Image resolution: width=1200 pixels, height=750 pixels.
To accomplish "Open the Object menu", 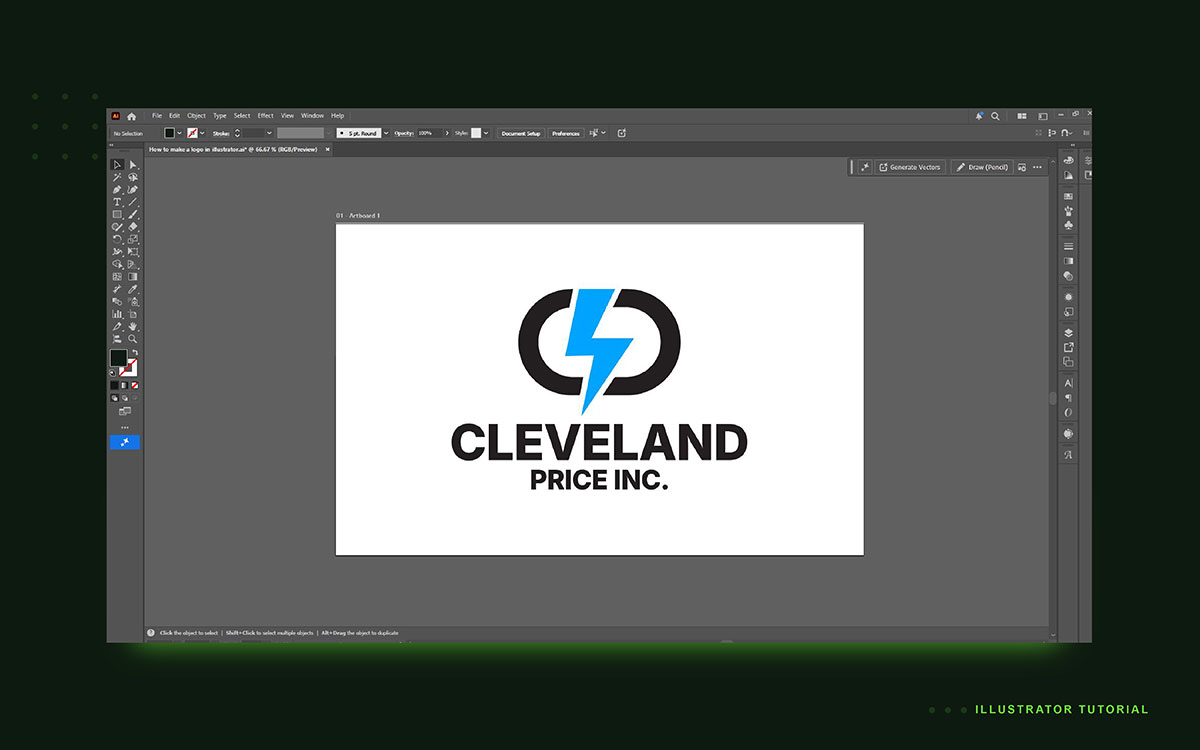I will click(x=196, y=116).
